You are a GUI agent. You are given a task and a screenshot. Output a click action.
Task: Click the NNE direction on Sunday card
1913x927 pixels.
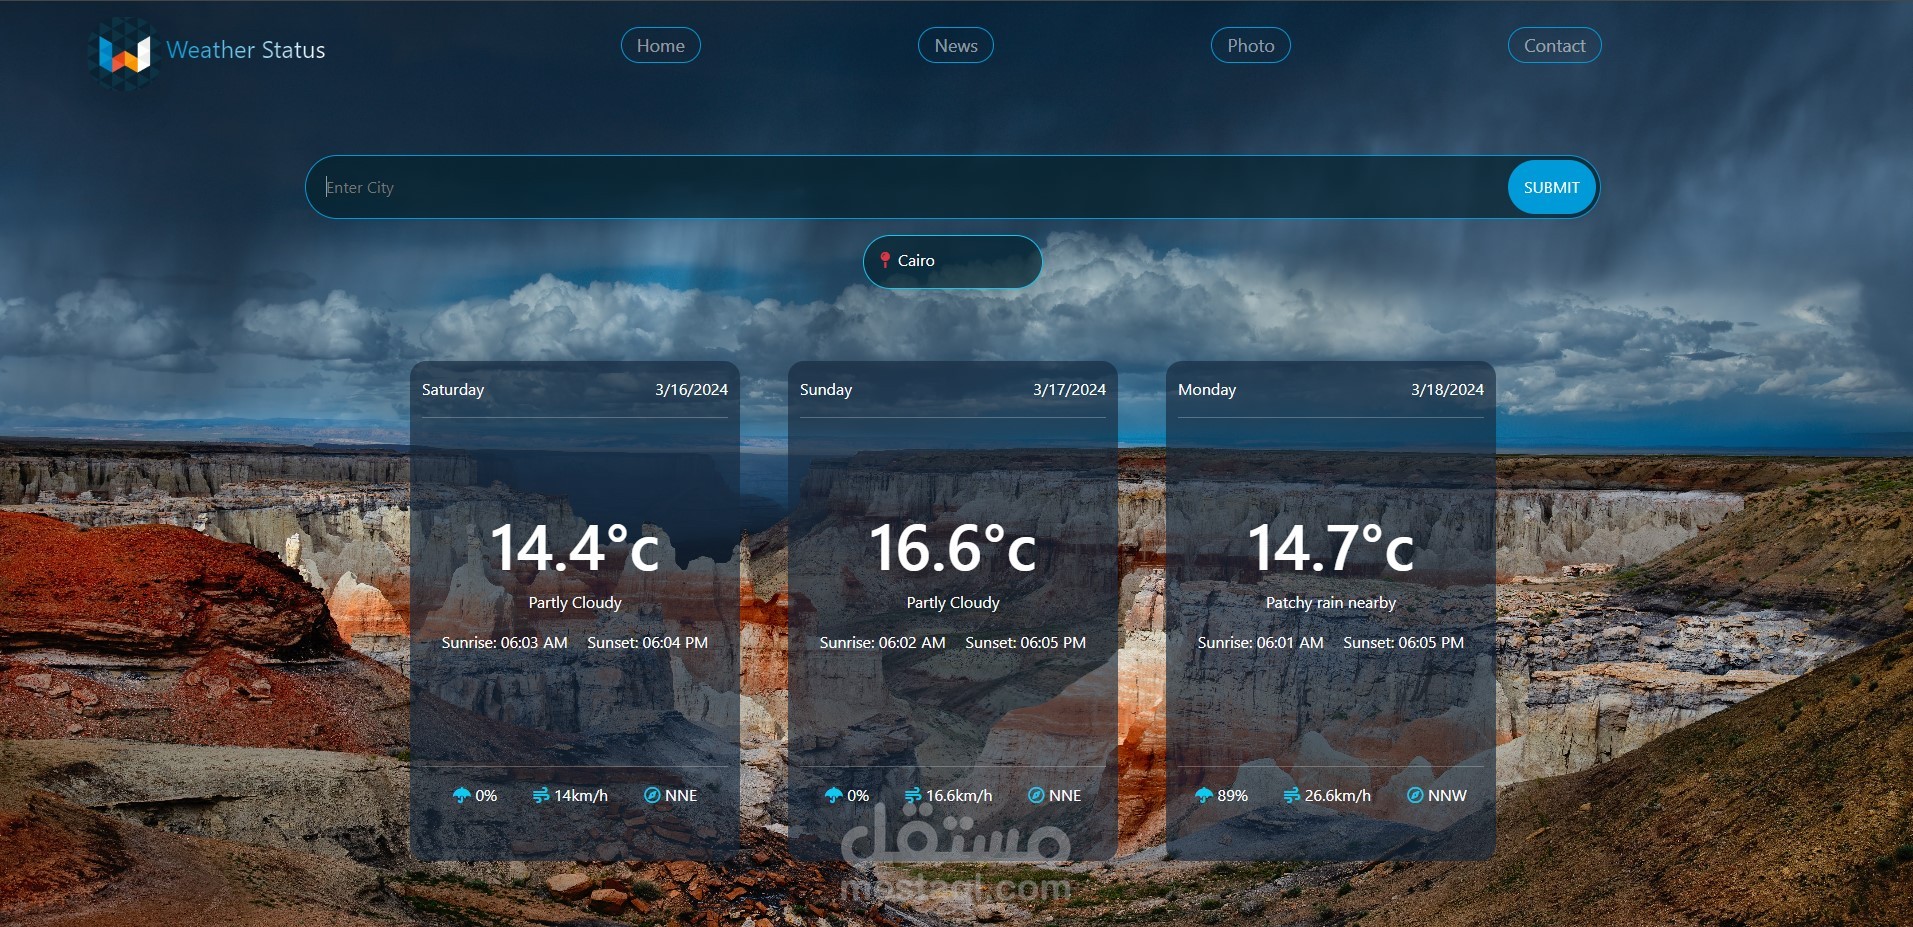tap(1065, 795)
